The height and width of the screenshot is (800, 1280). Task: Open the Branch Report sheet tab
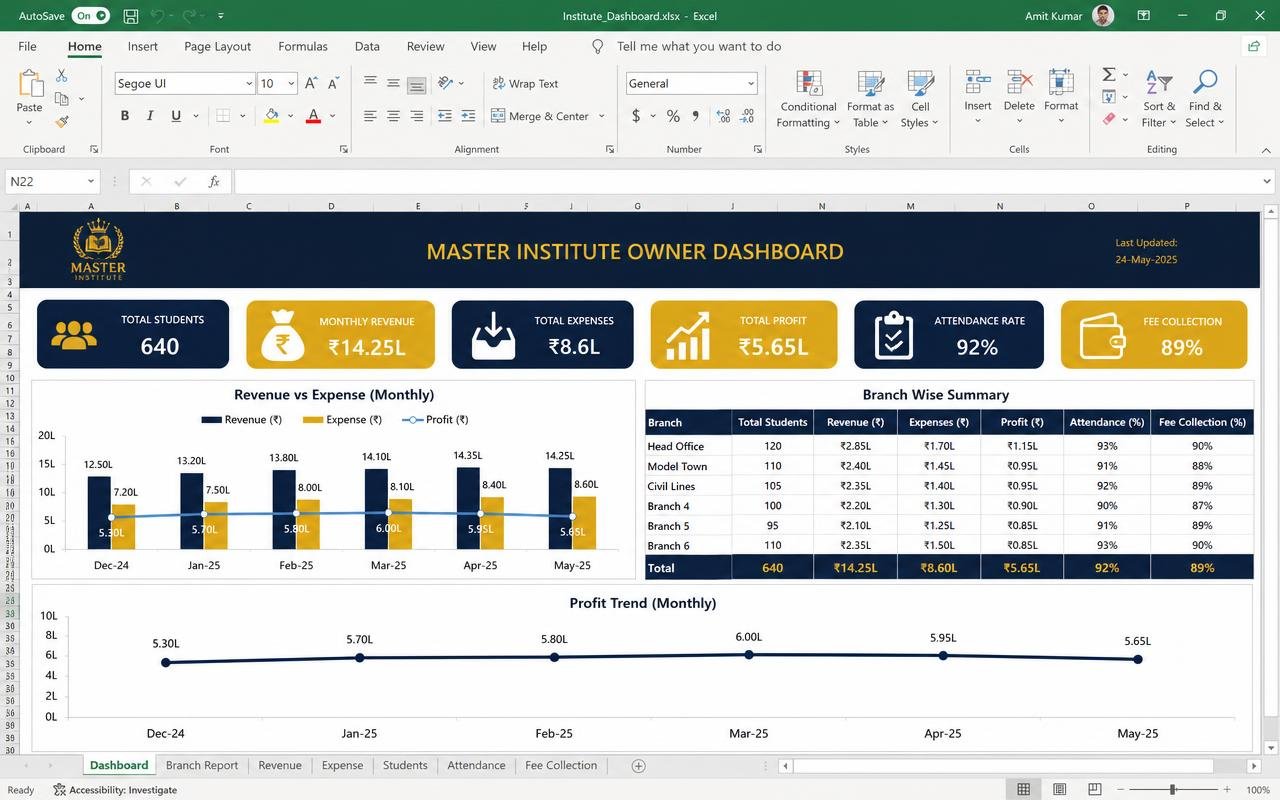coord(202,766)
